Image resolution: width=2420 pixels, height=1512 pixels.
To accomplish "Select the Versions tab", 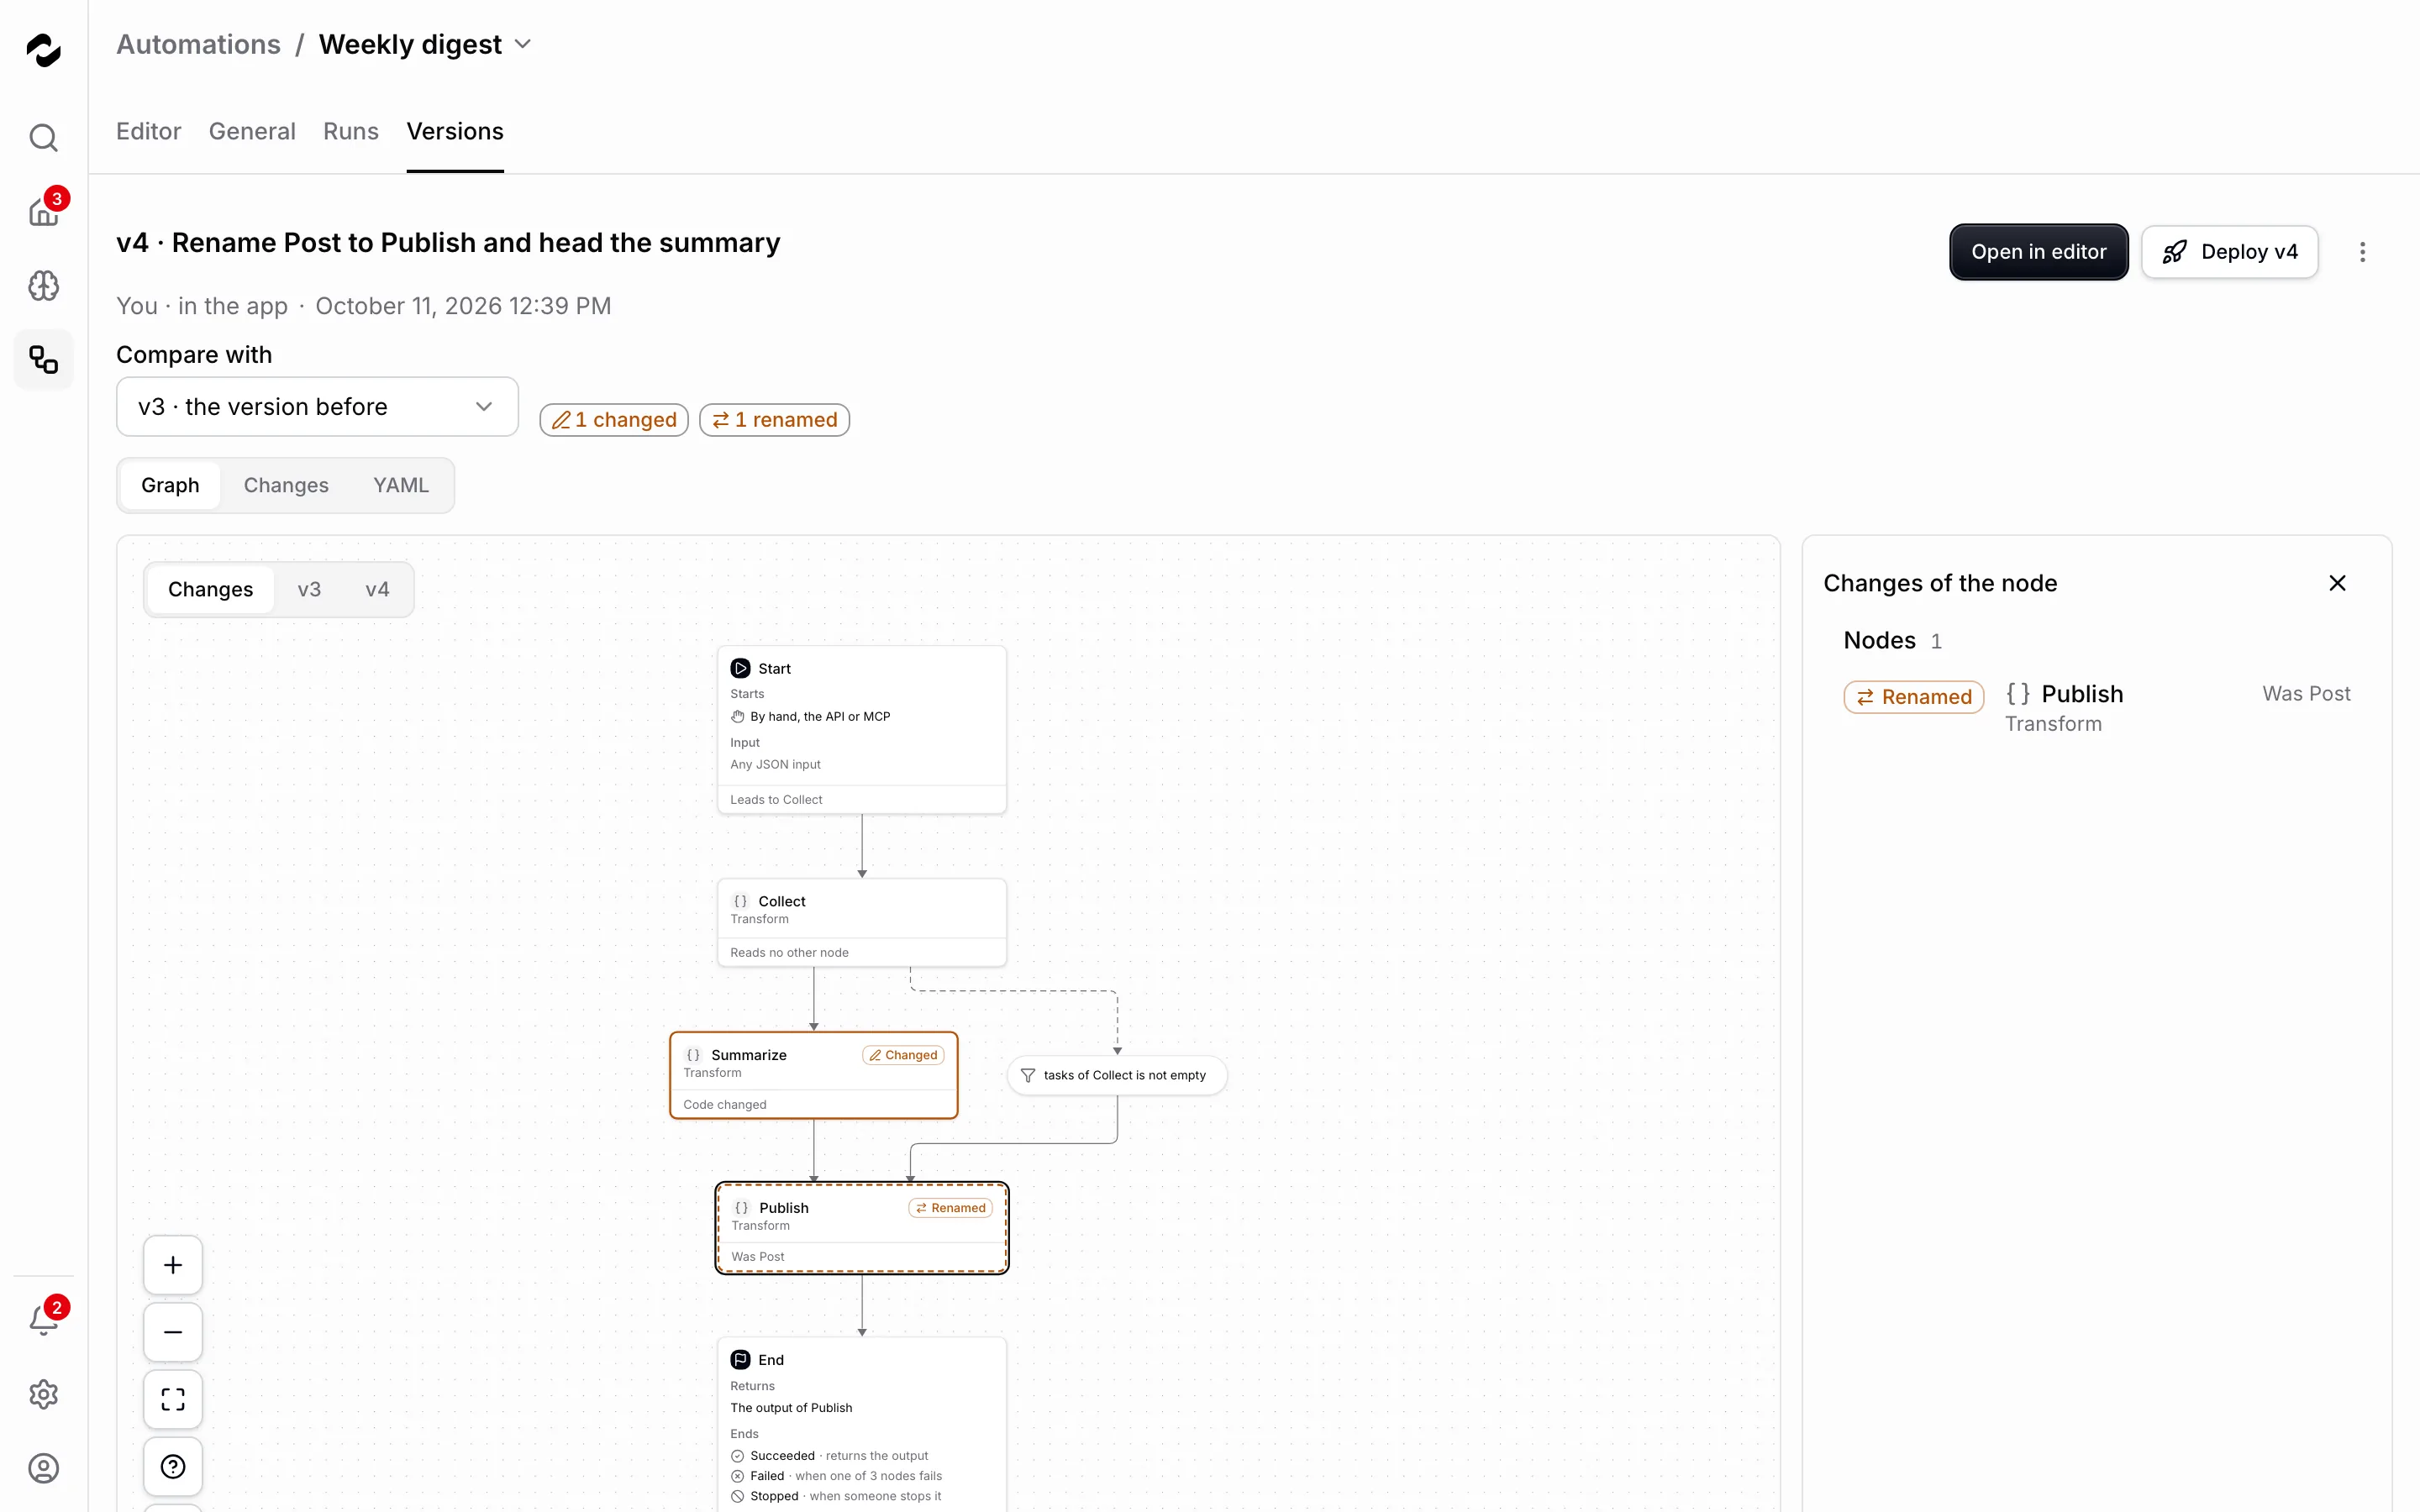I will [455, 131].
